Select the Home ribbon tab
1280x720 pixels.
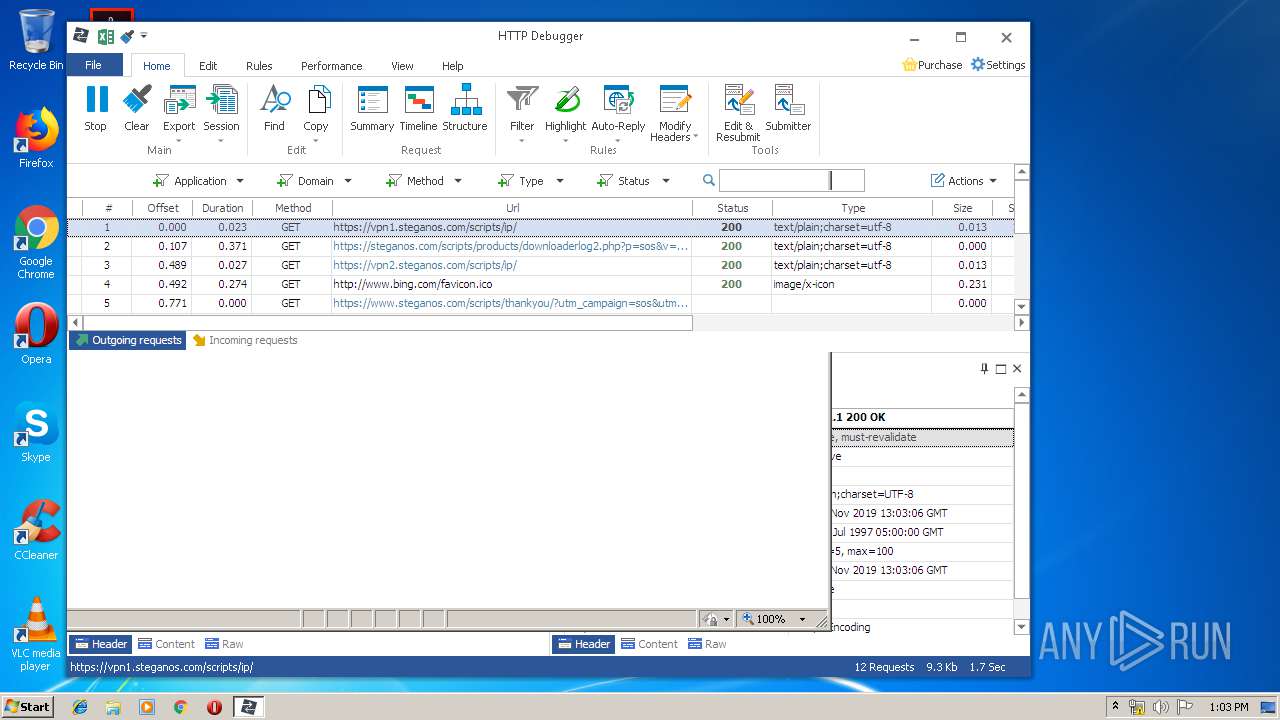(x=157, y=66)
